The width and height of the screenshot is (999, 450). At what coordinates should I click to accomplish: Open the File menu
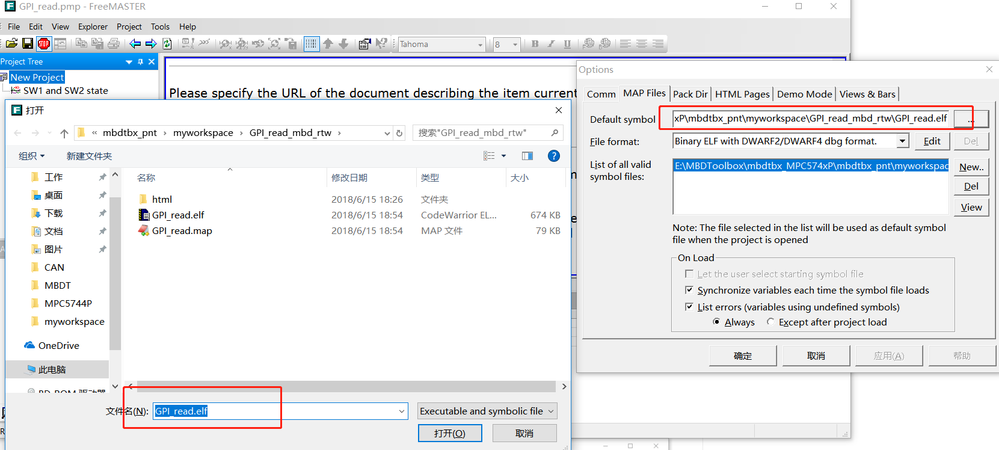pos(14,27)
